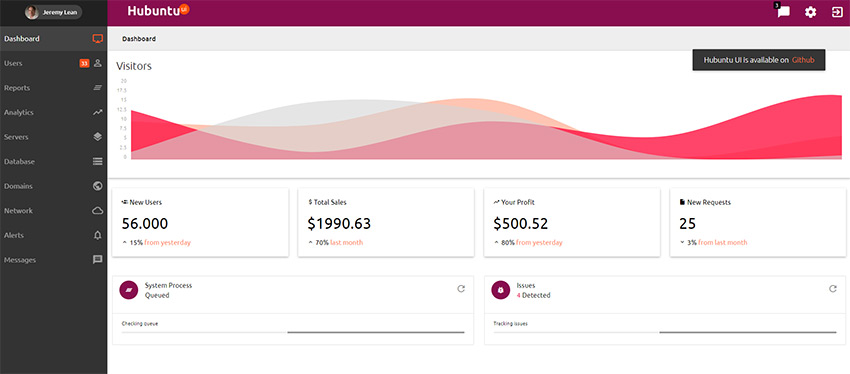Click the New Requests file icon
This screenshot has height=374, width=850.
pyautogui.click(x=682, y=202)
